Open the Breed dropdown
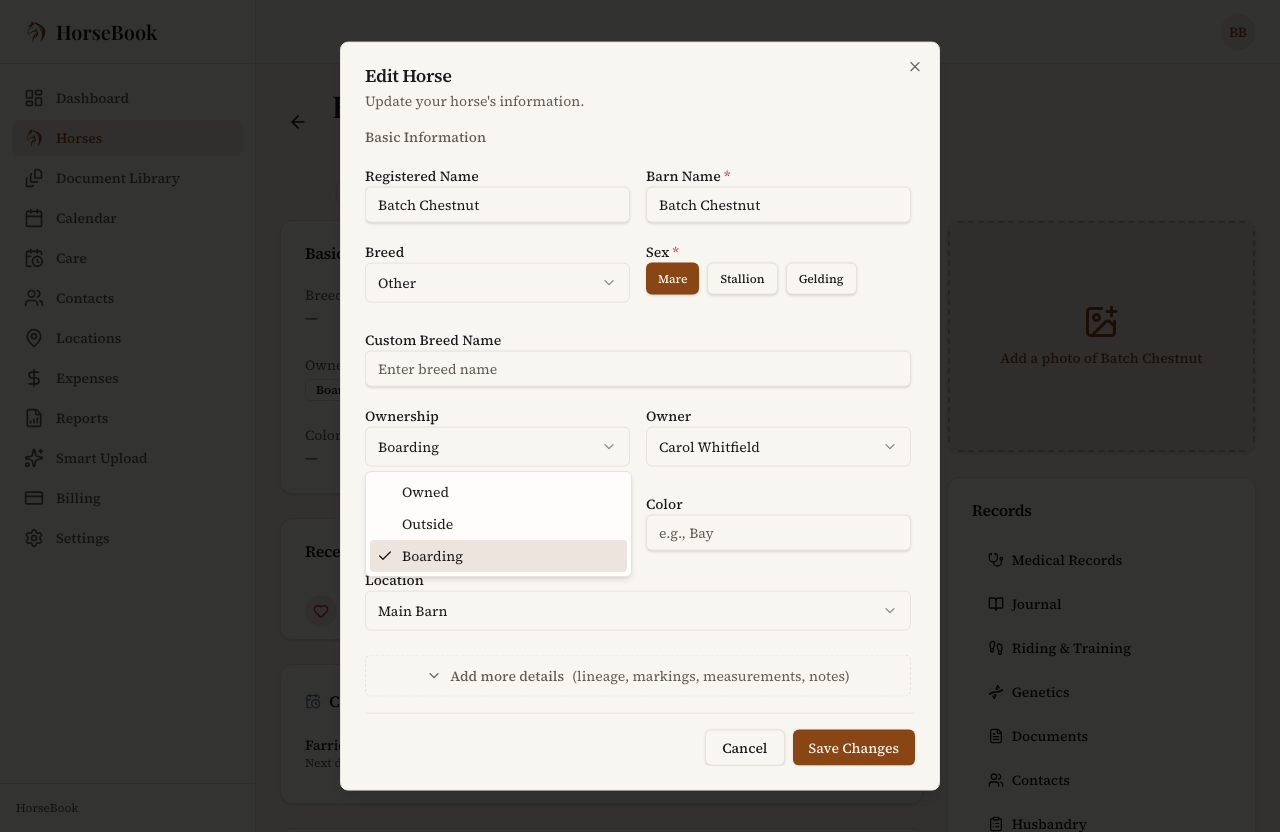The width and height of the screenshot is (1280, 832). 497,283
